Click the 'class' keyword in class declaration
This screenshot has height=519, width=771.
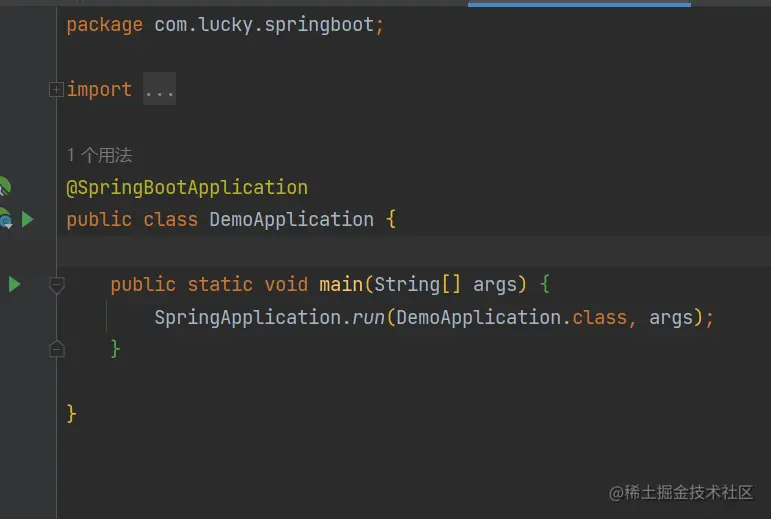171,219
